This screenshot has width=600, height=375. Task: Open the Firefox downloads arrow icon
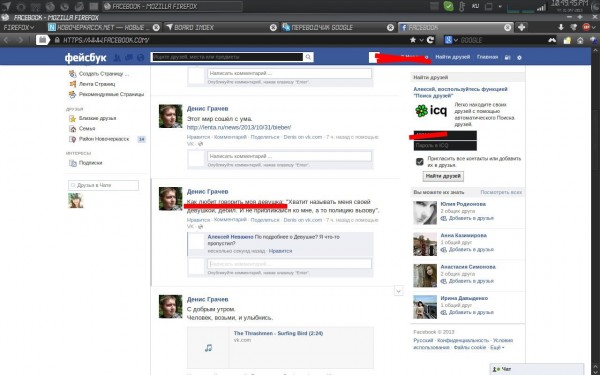561,27
